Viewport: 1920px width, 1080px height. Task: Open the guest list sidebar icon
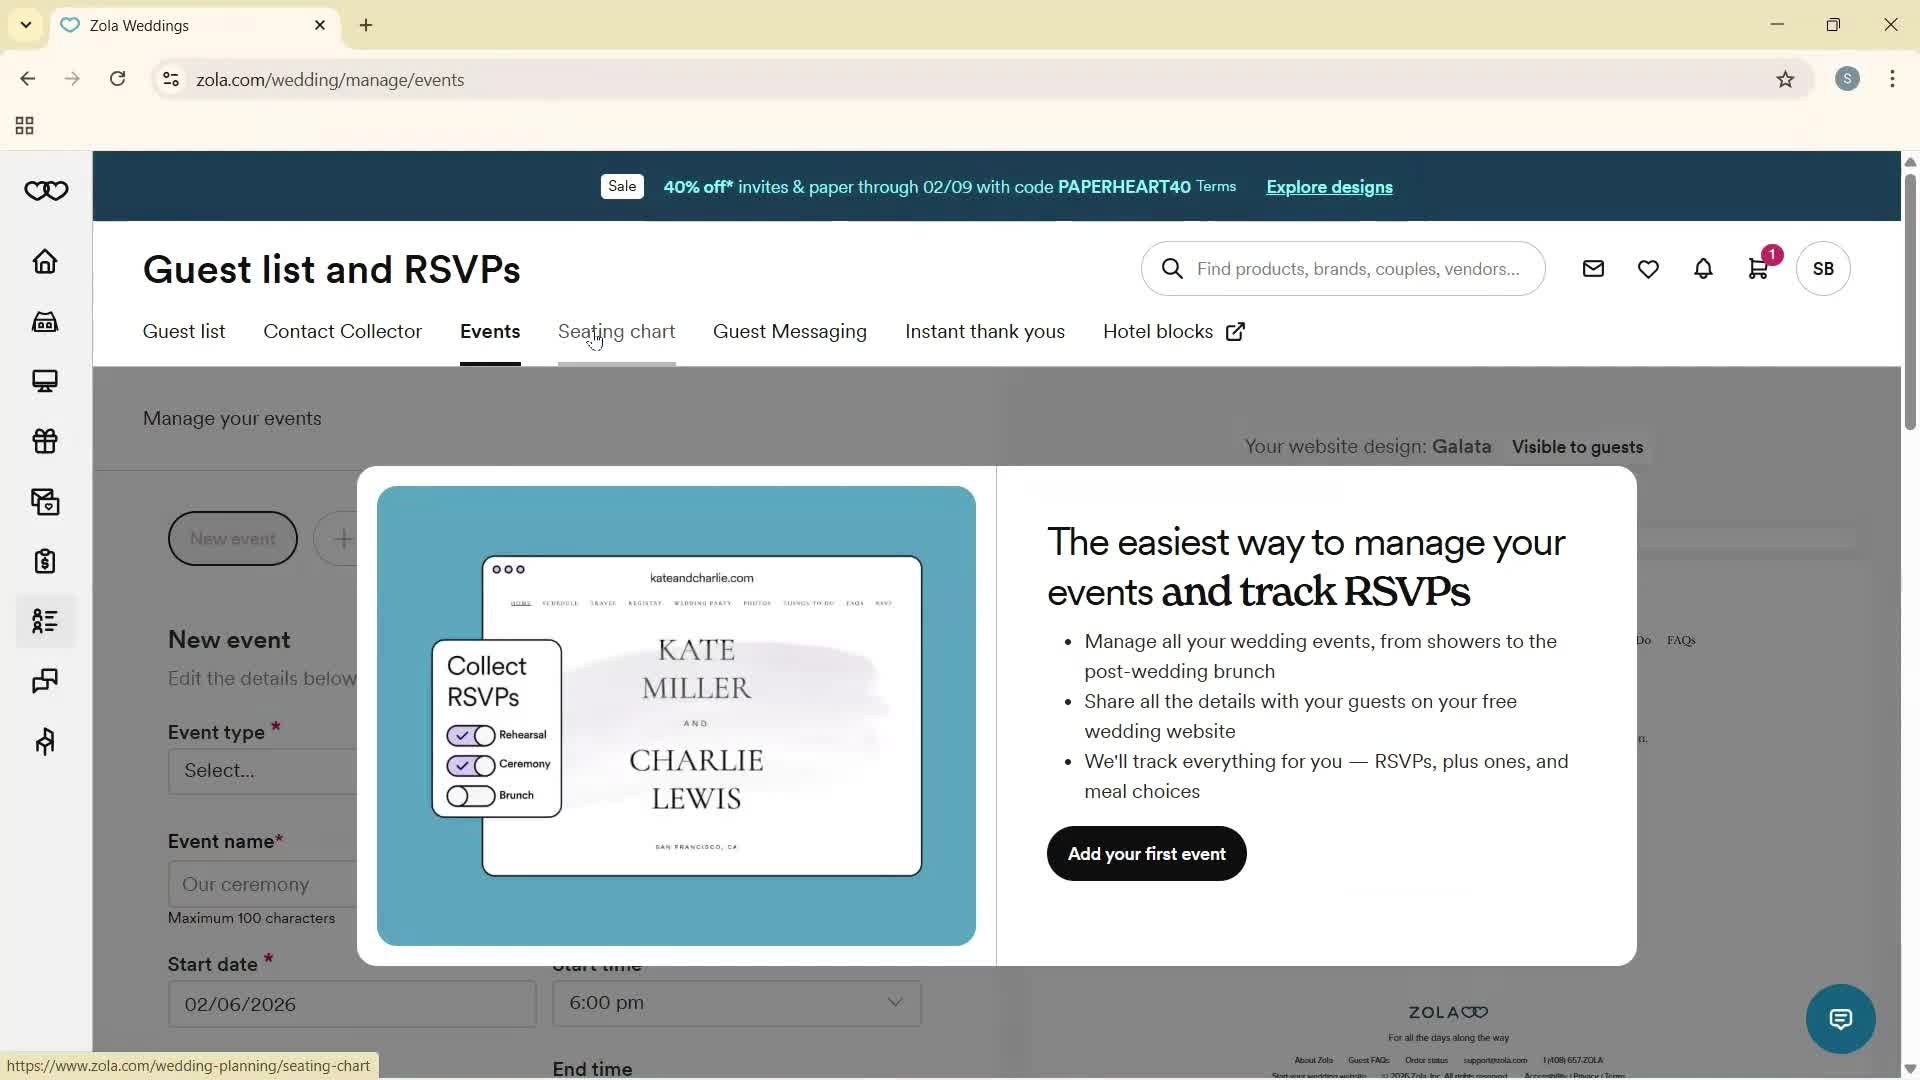[45, 621]
